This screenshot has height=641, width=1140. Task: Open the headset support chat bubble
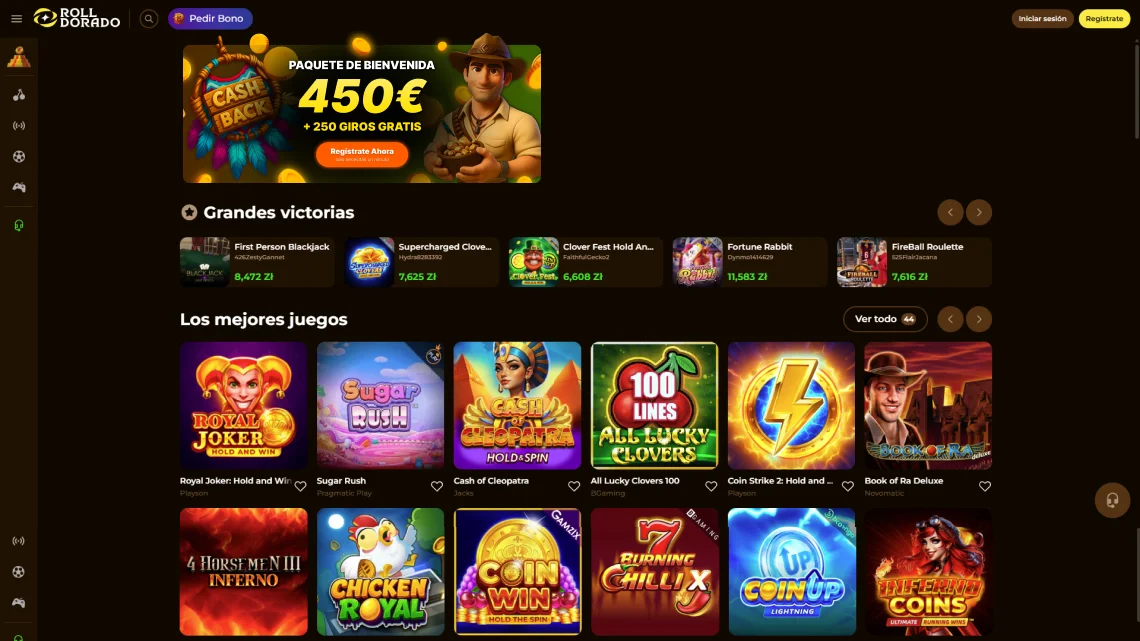coord(1112,500)
